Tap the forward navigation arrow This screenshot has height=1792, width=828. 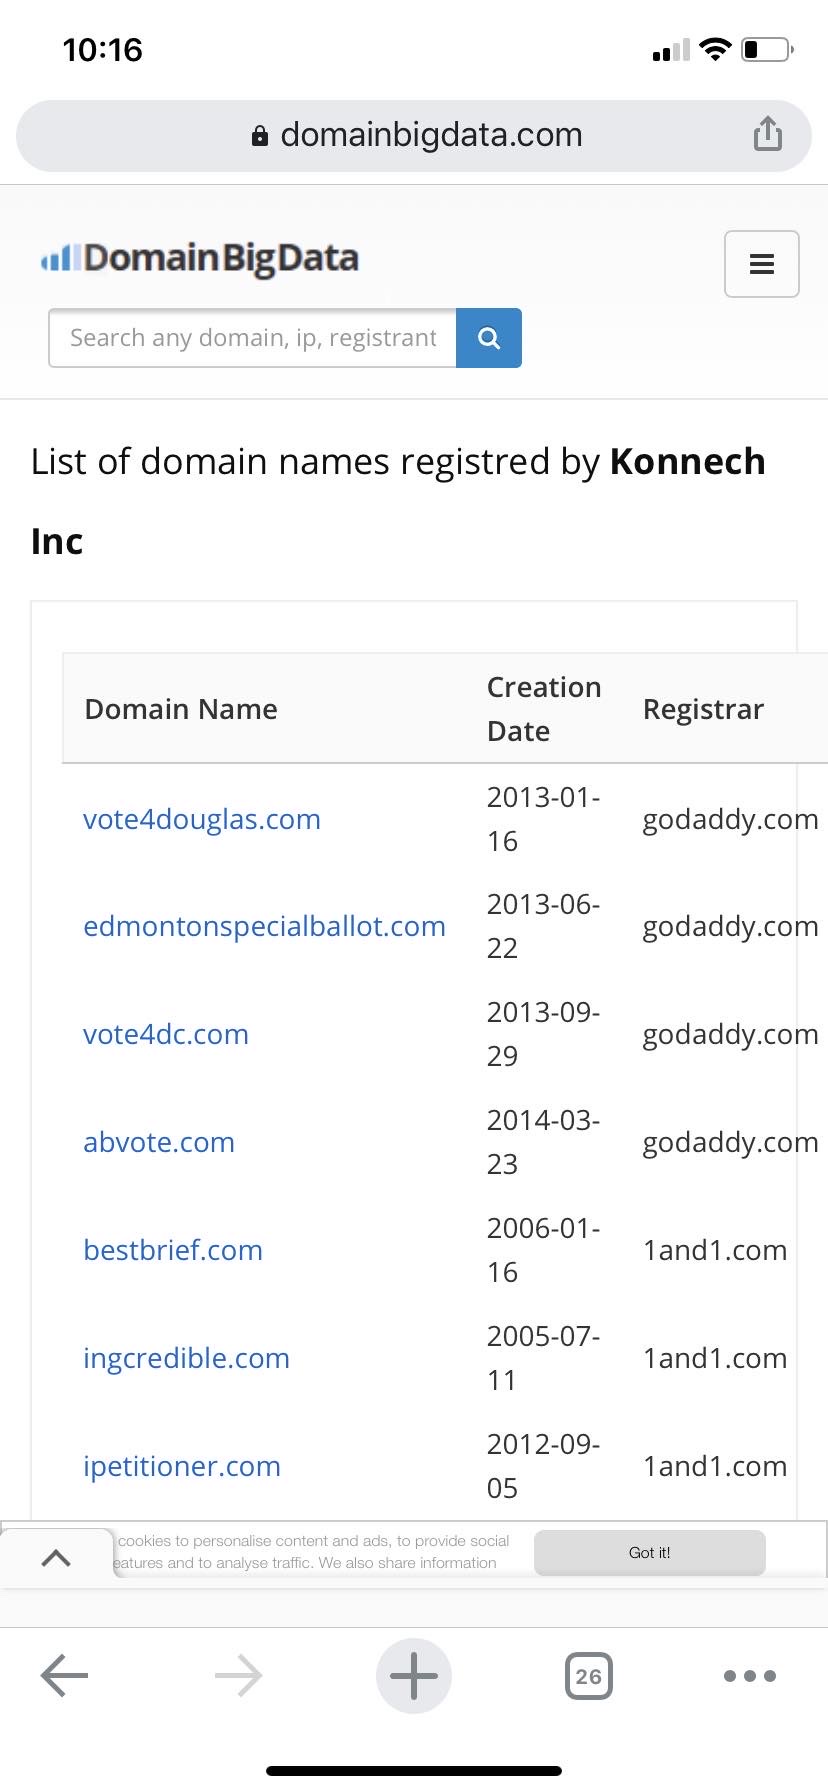coord(239,1676)
